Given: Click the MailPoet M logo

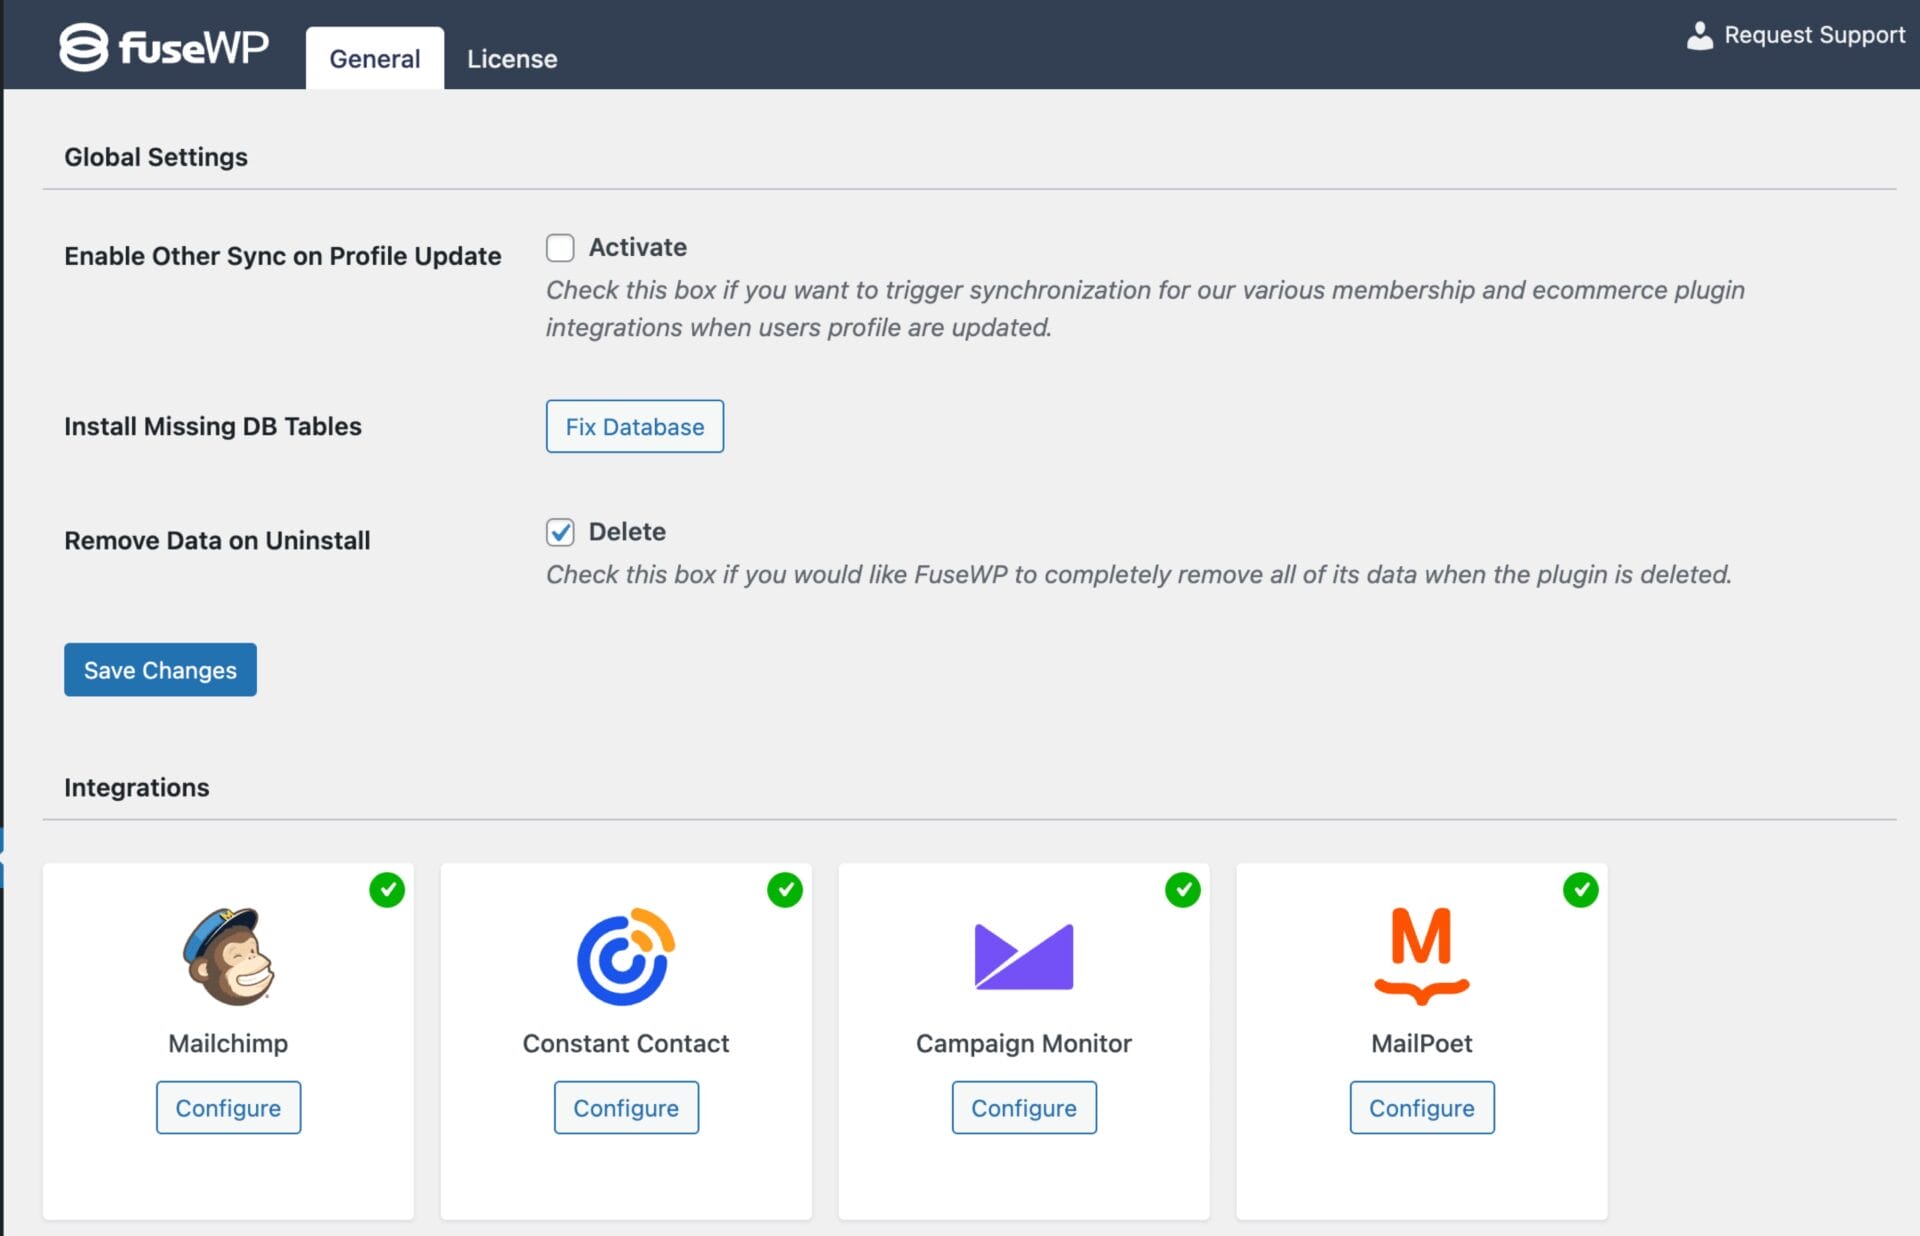Looking at the screenshot, I should 1421,956.
